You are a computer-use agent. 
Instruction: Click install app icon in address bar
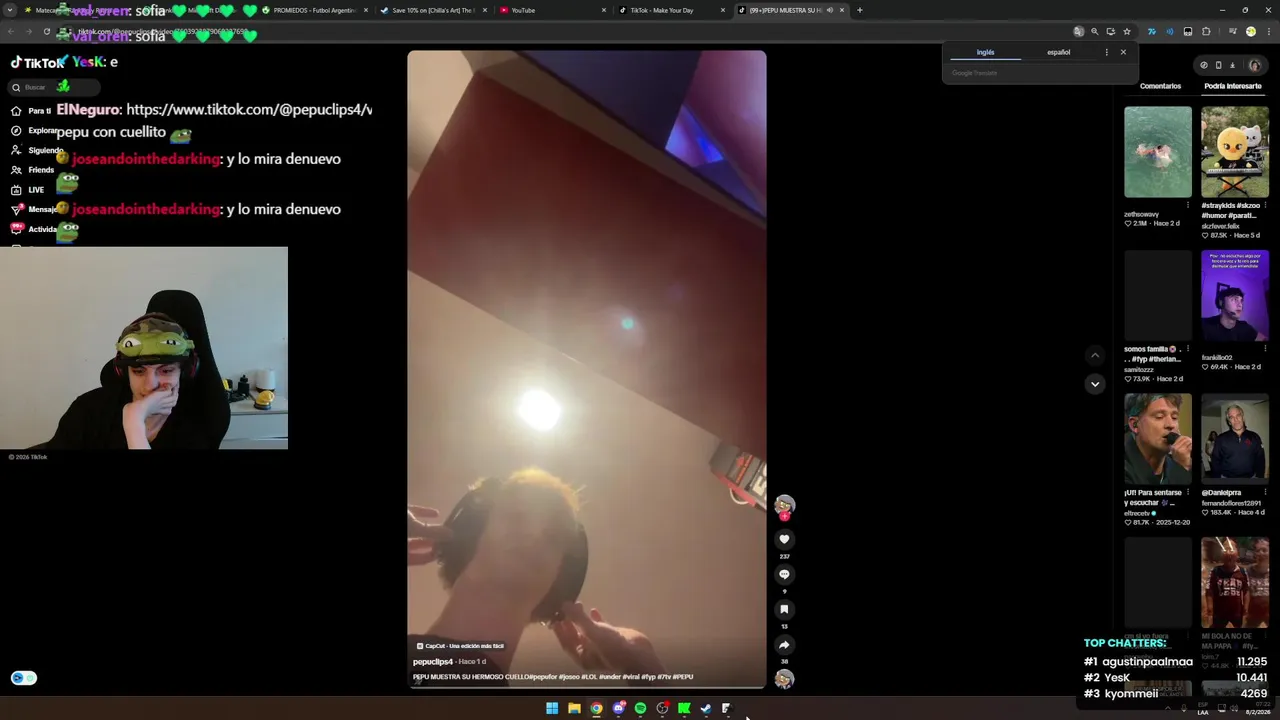click(x=1110, y=32)
